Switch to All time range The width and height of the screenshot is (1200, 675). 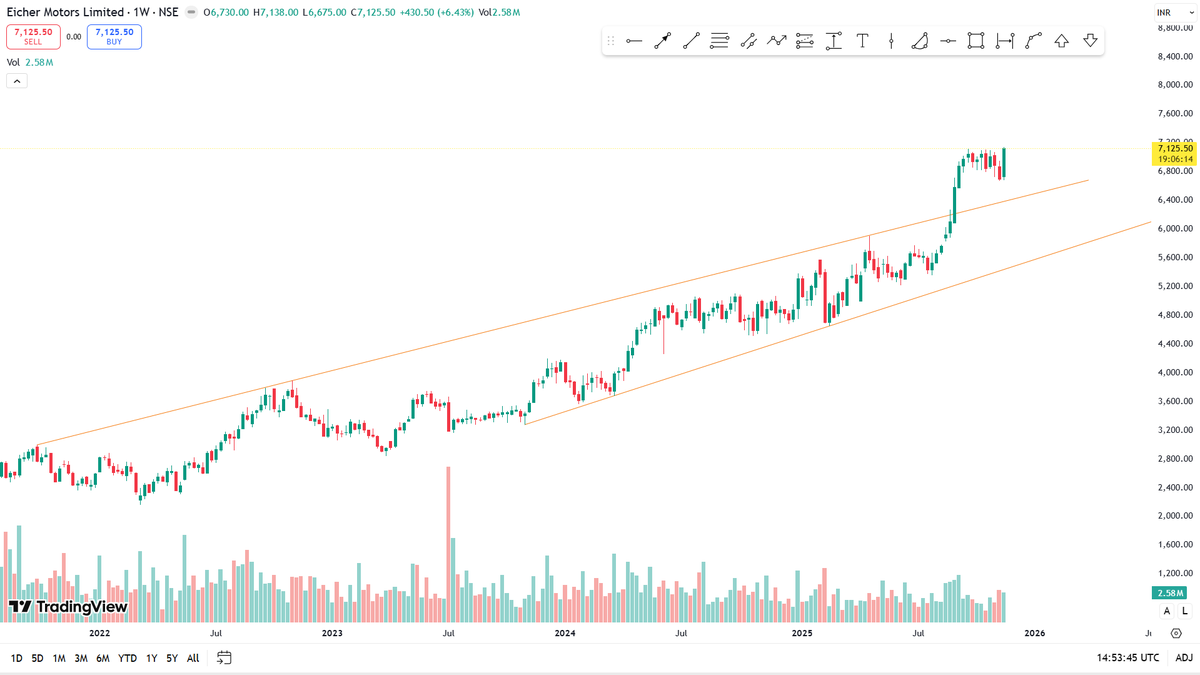pyautogui.click(x=193, y=658)
